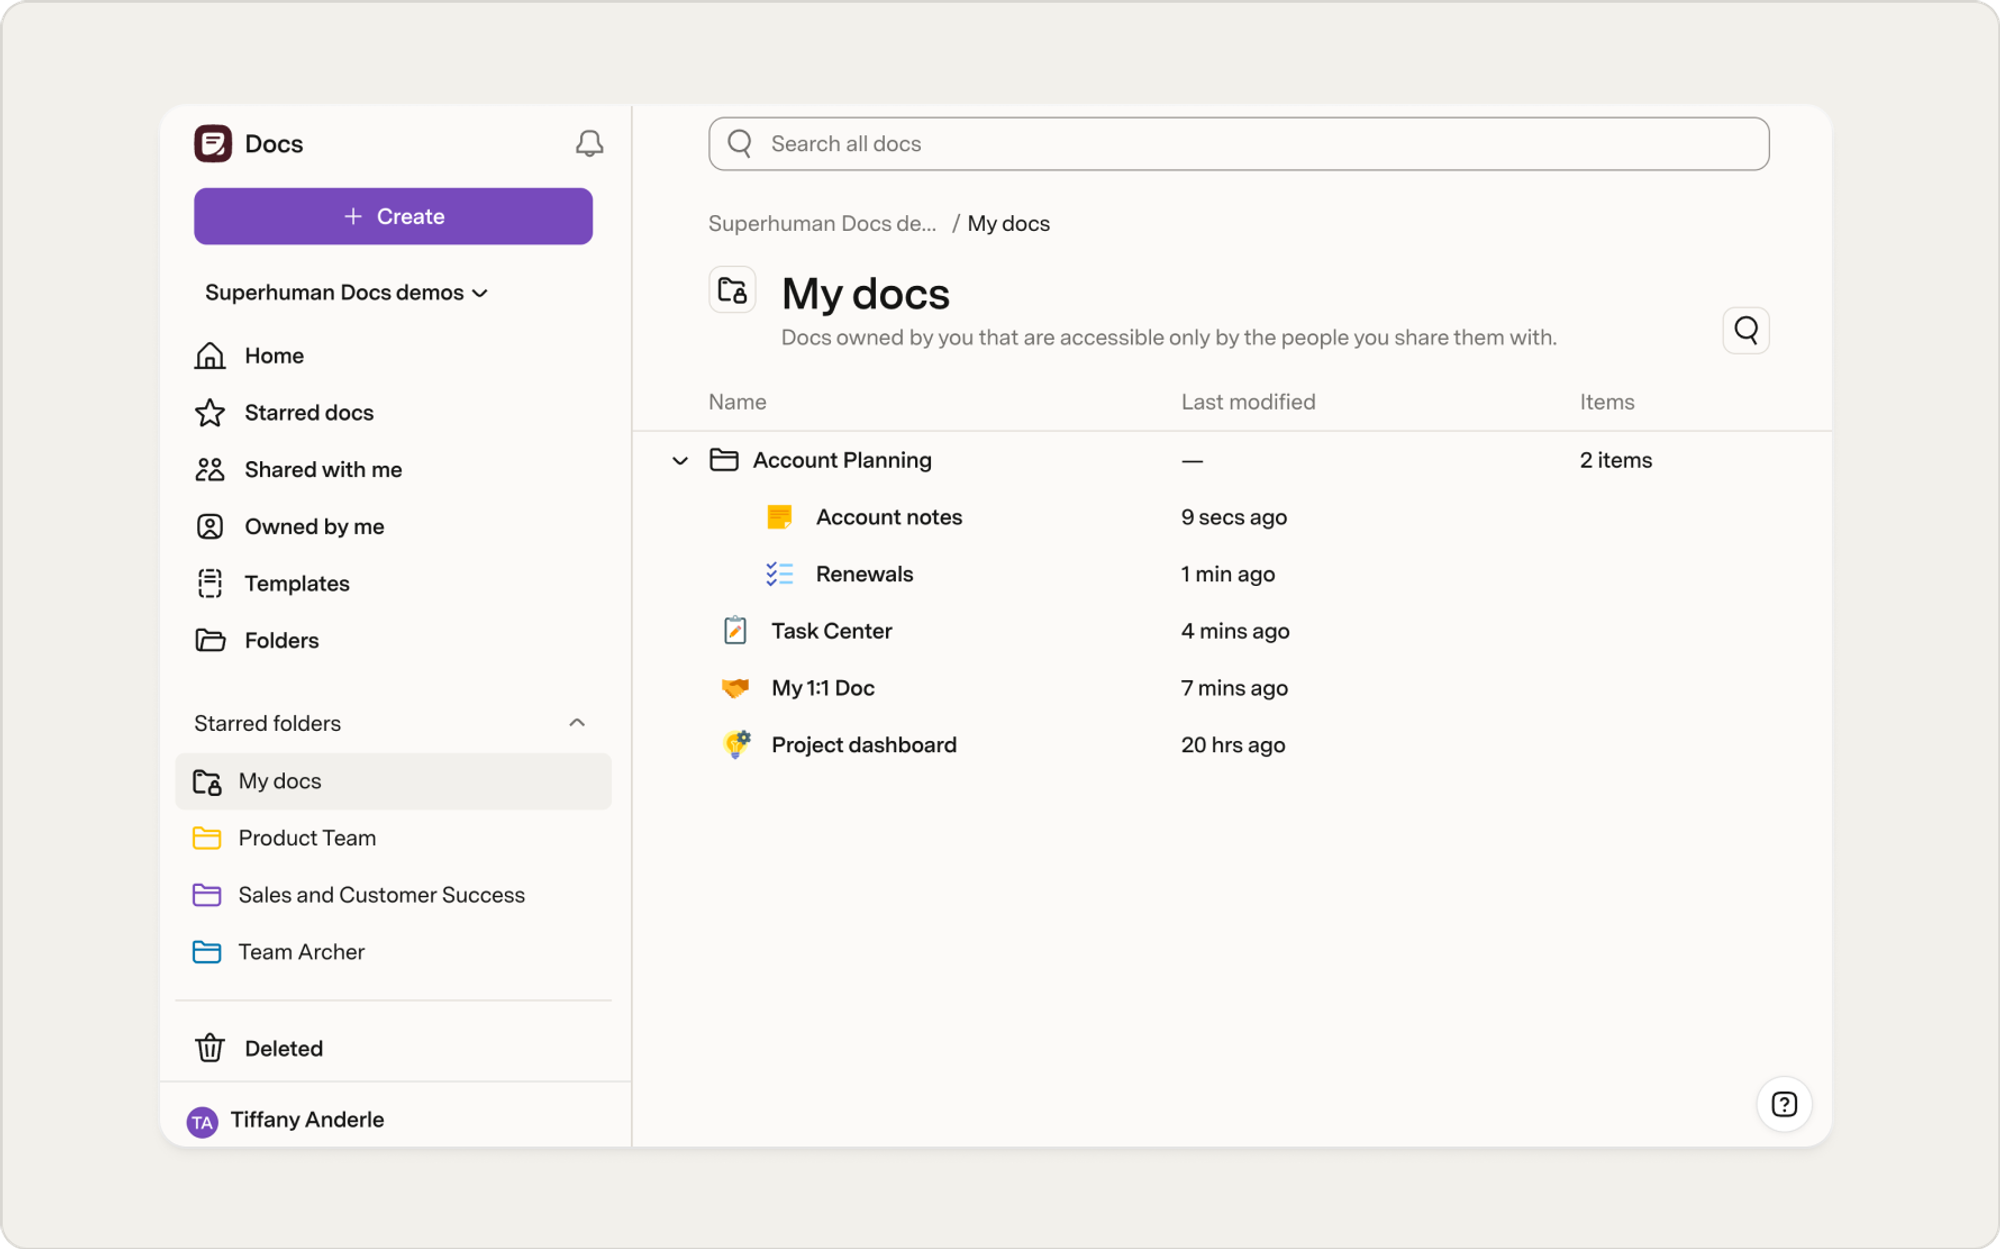Open Owned by me
The image size is (2000, 1249).
314,527
